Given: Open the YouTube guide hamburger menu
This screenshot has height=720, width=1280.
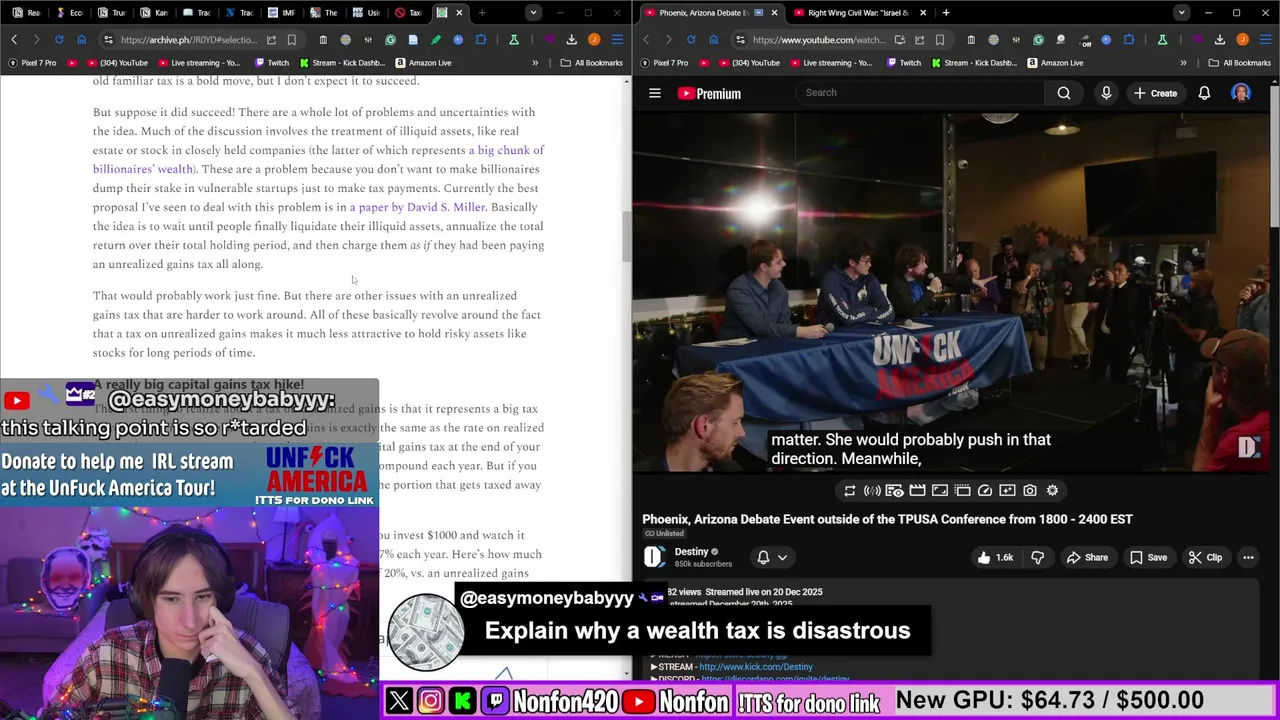Looking at the screenshot, I should [655, 93].
